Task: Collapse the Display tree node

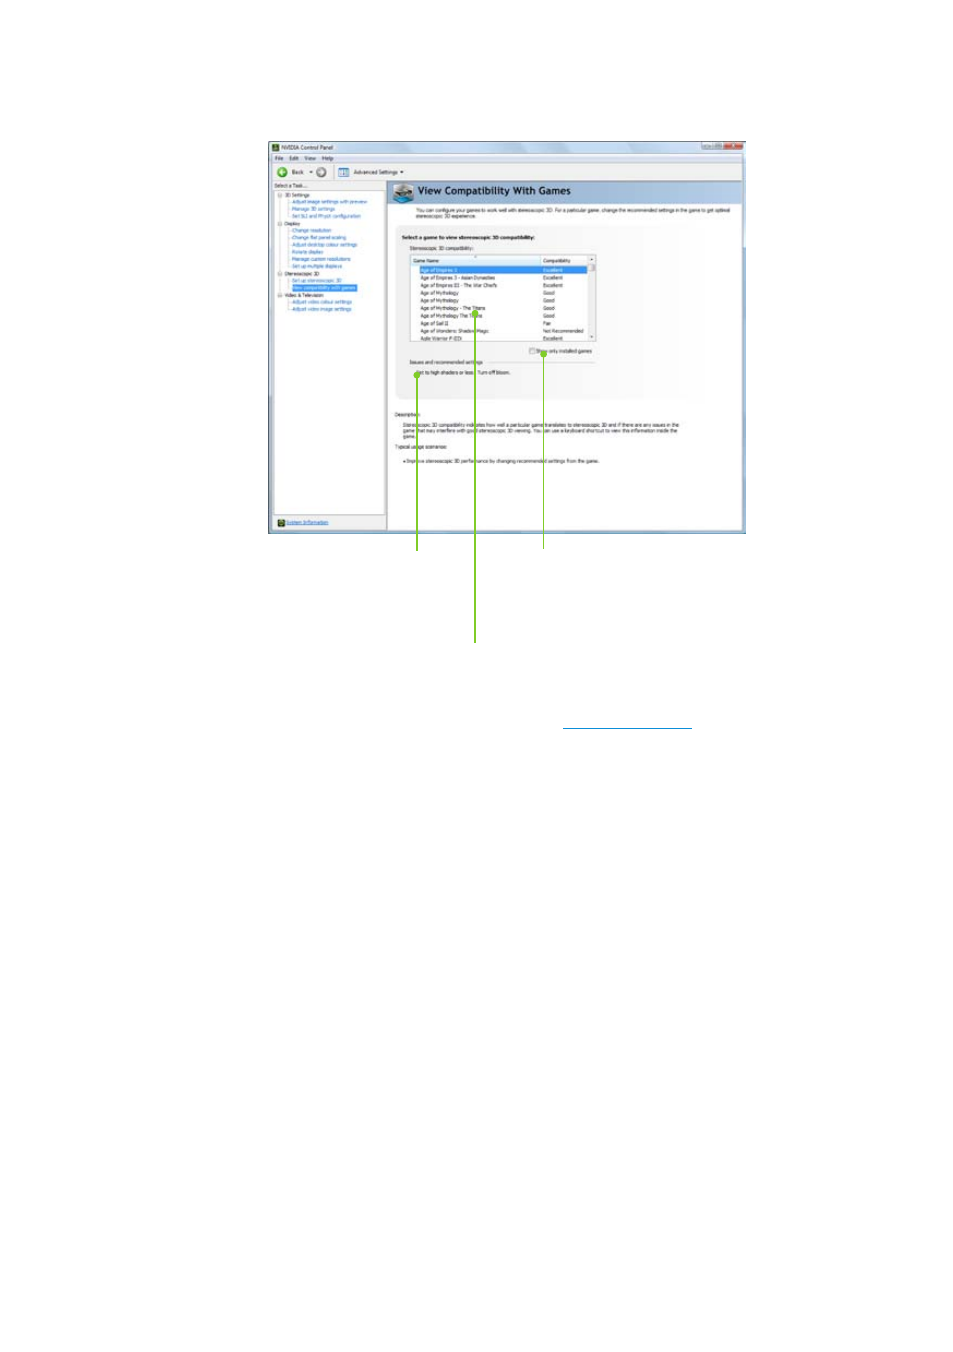Action: click(280, 224)
